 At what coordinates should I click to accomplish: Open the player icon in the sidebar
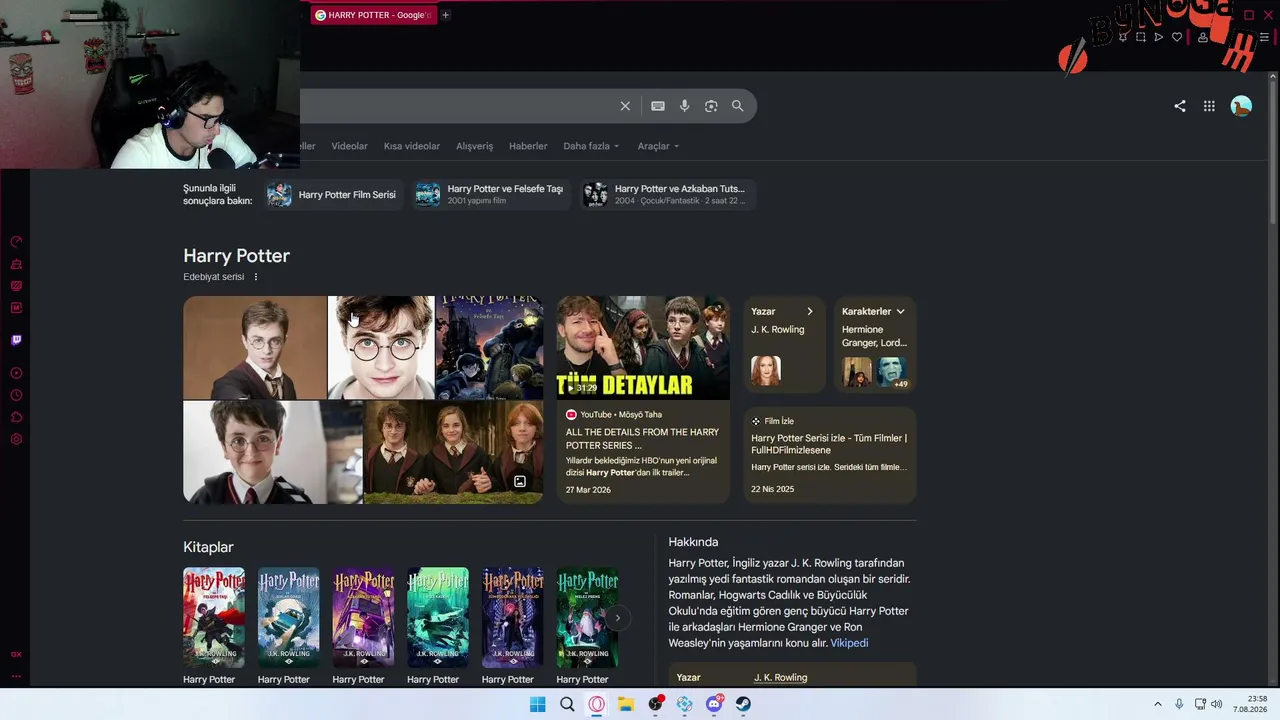(x=16, y=373)
